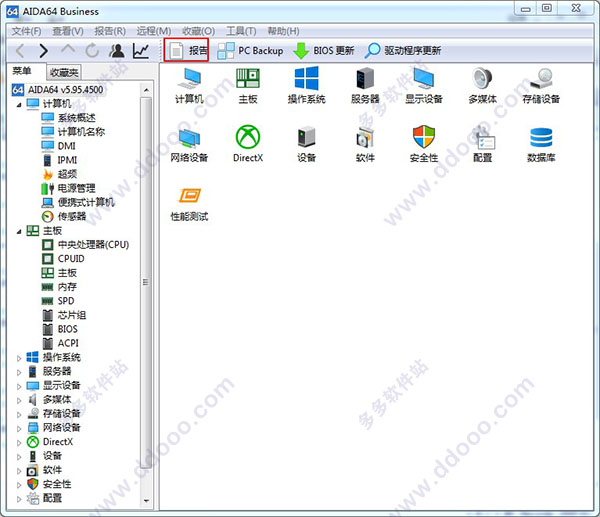Image resolution: width=600 pixels, height=517 pixels.
Task: Click the back navigation arrow
Action: tap(20, 51)
